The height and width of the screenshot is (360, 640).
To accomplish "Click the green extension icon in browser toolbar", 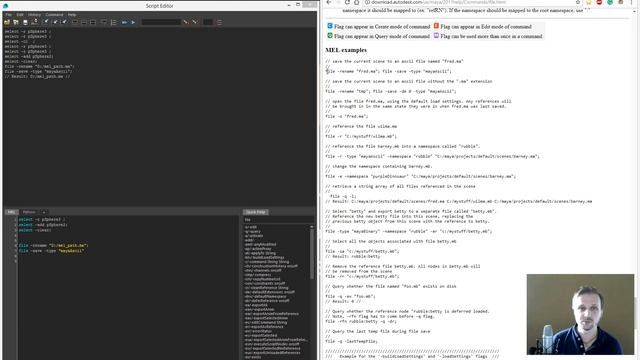I will point(610,2).
